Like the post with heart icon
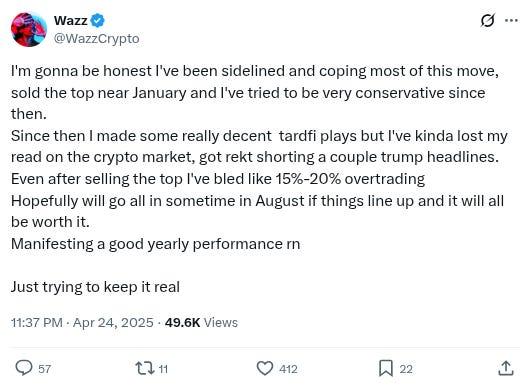Viewport: 530px width, 388px height. point(265,368)
